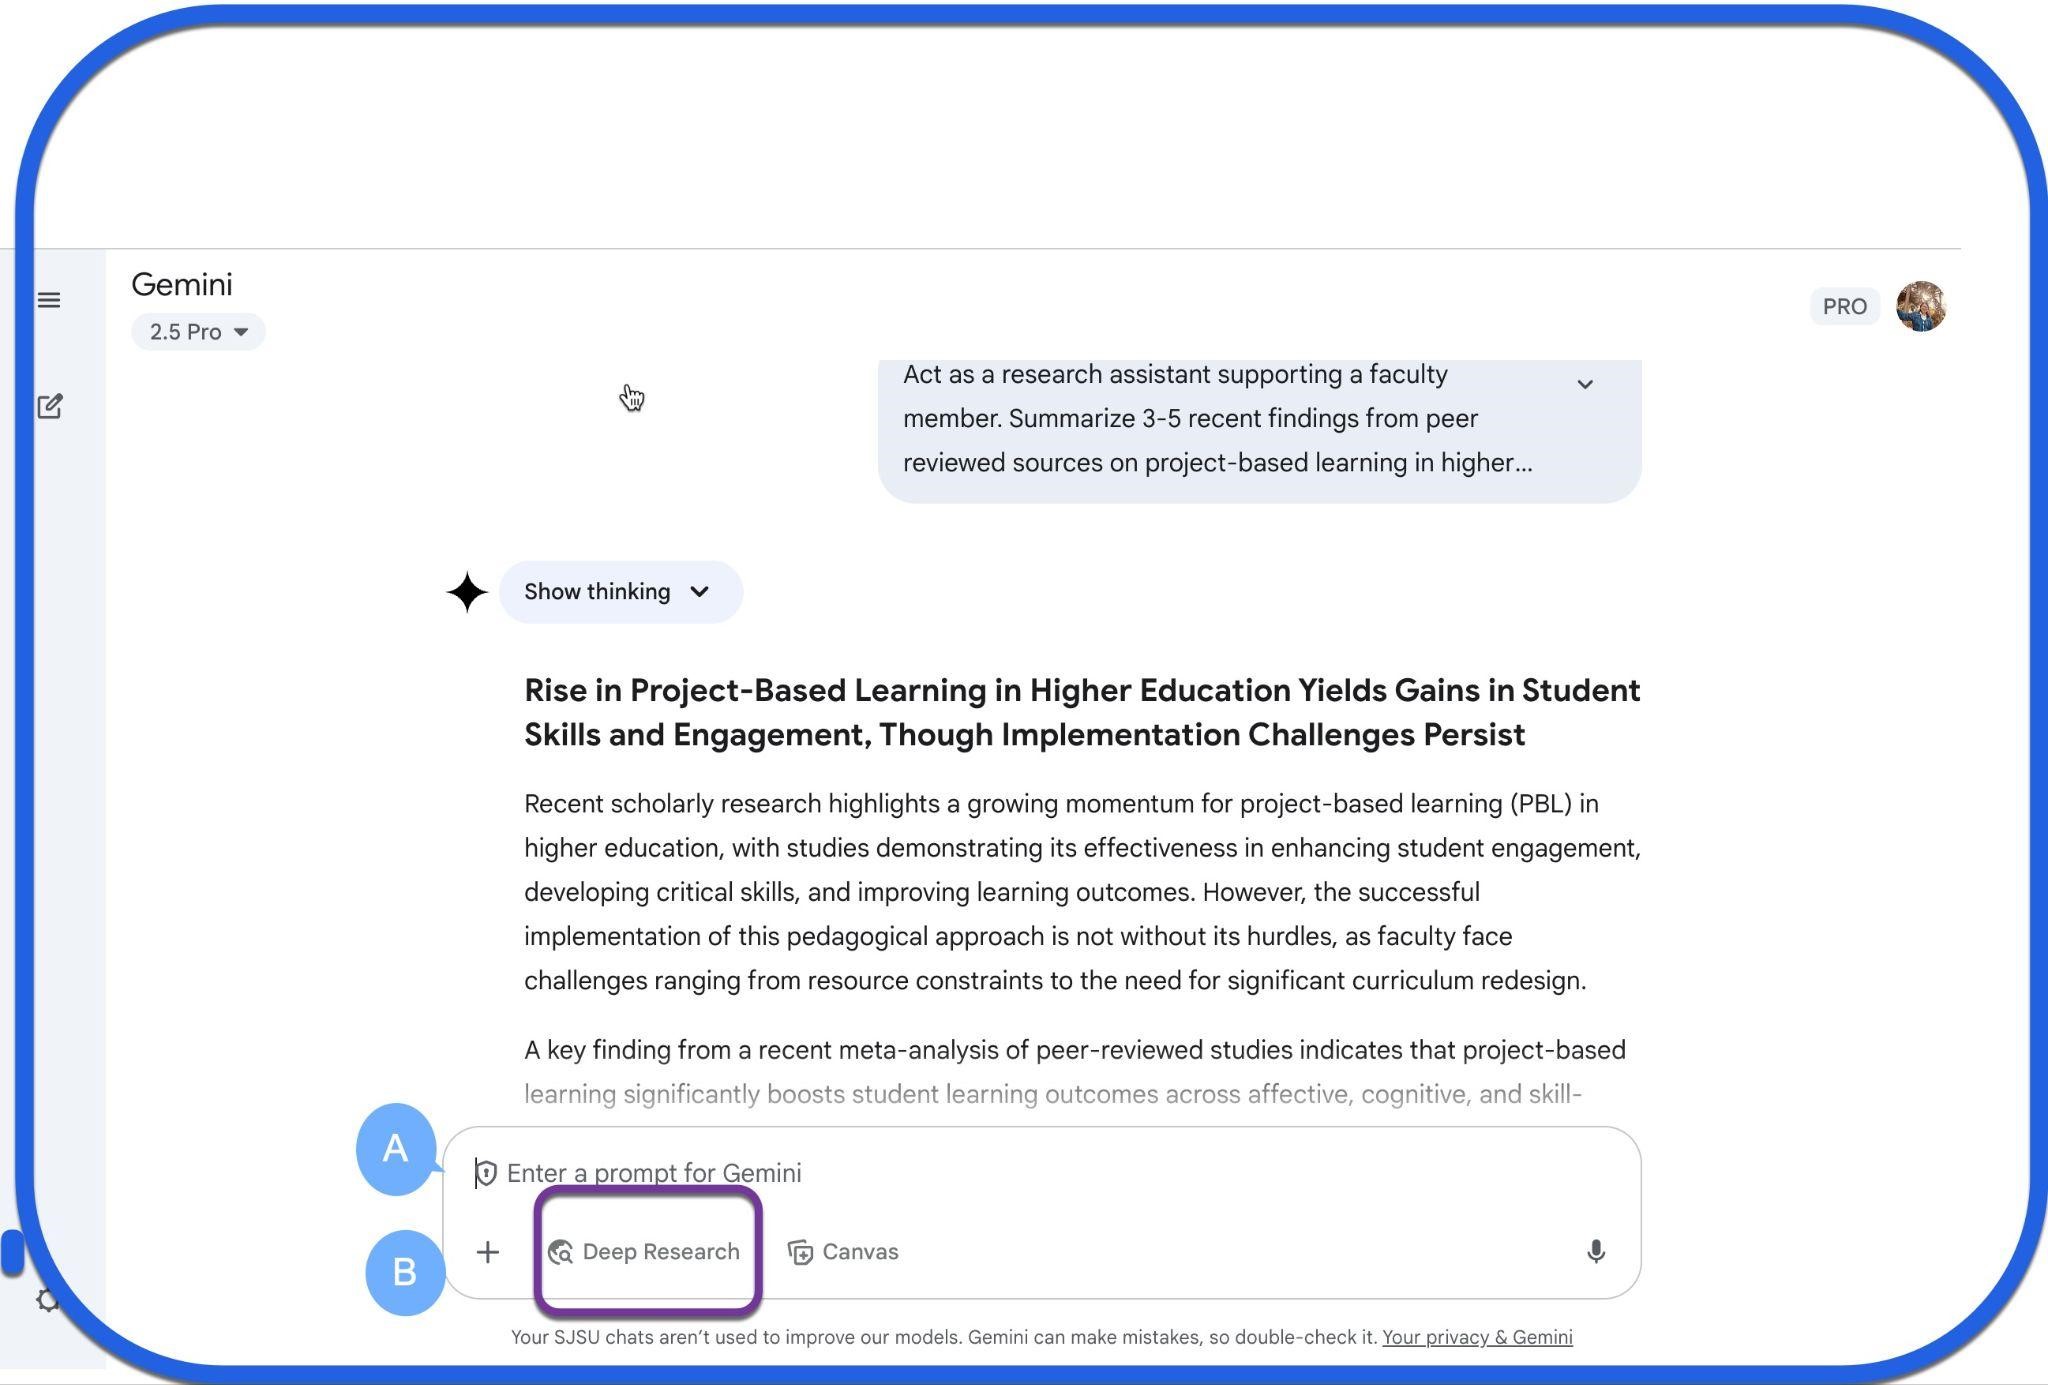
Task: Click the circled A annotation marker
Action: coord(396,1148)
